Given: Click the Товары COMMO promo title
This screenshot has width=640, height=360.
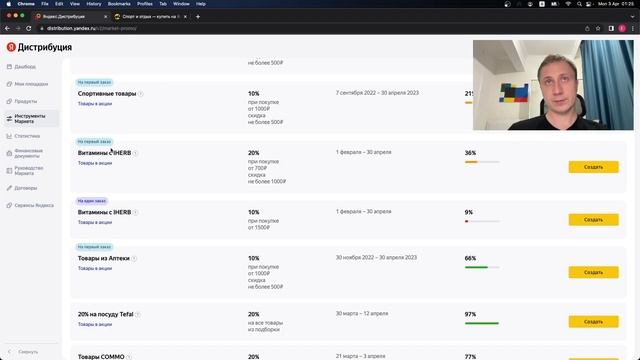Looking at the screenshot, I should [x=101, y=357].
